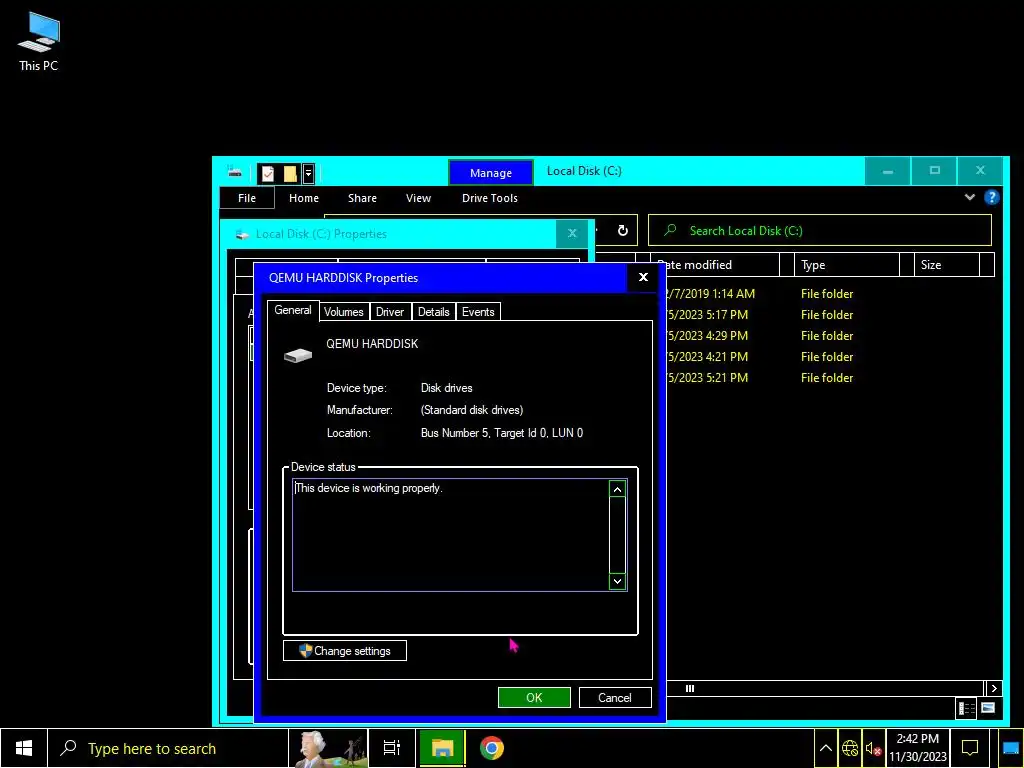Select the File folder row dated 4:21 PM

tap(826, 357)
